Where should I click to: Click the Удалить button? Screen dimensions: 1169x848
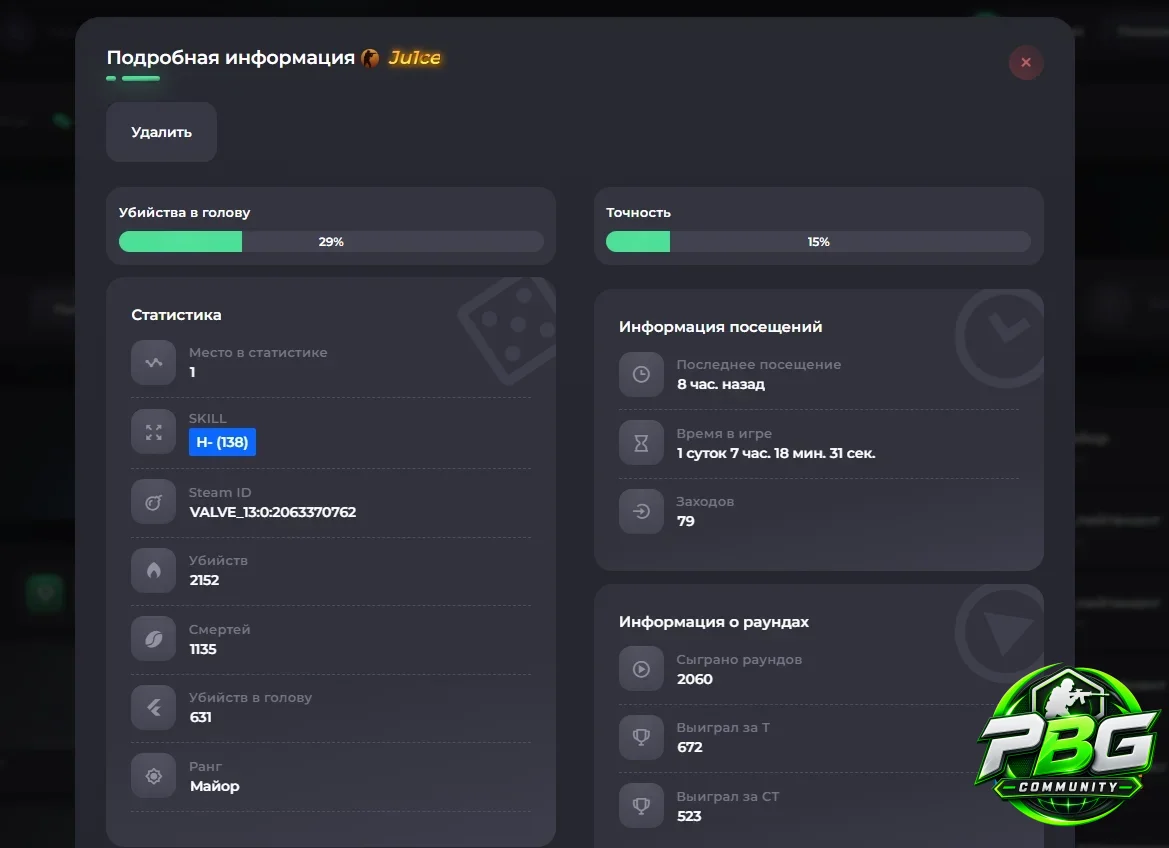[161, 132]
